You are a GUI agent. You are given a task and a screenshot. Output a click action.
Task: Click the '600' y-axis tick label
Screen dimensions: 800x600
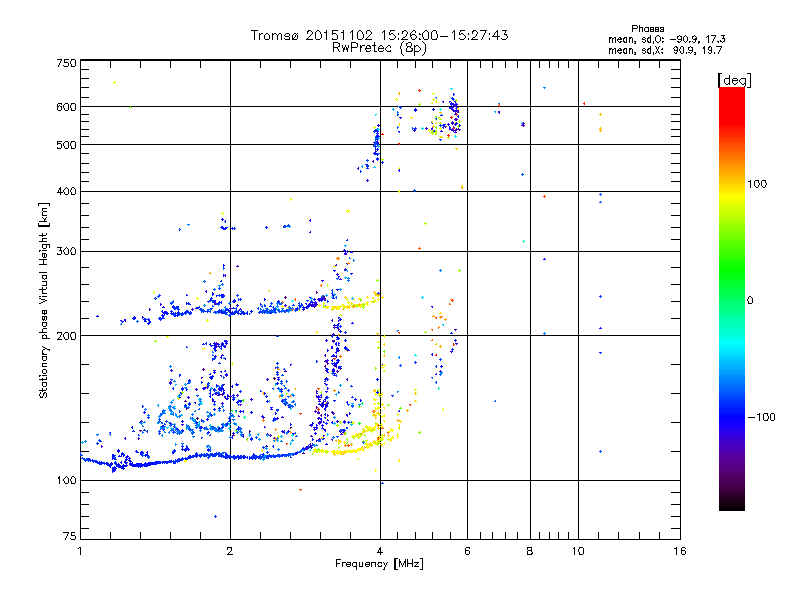66,107
